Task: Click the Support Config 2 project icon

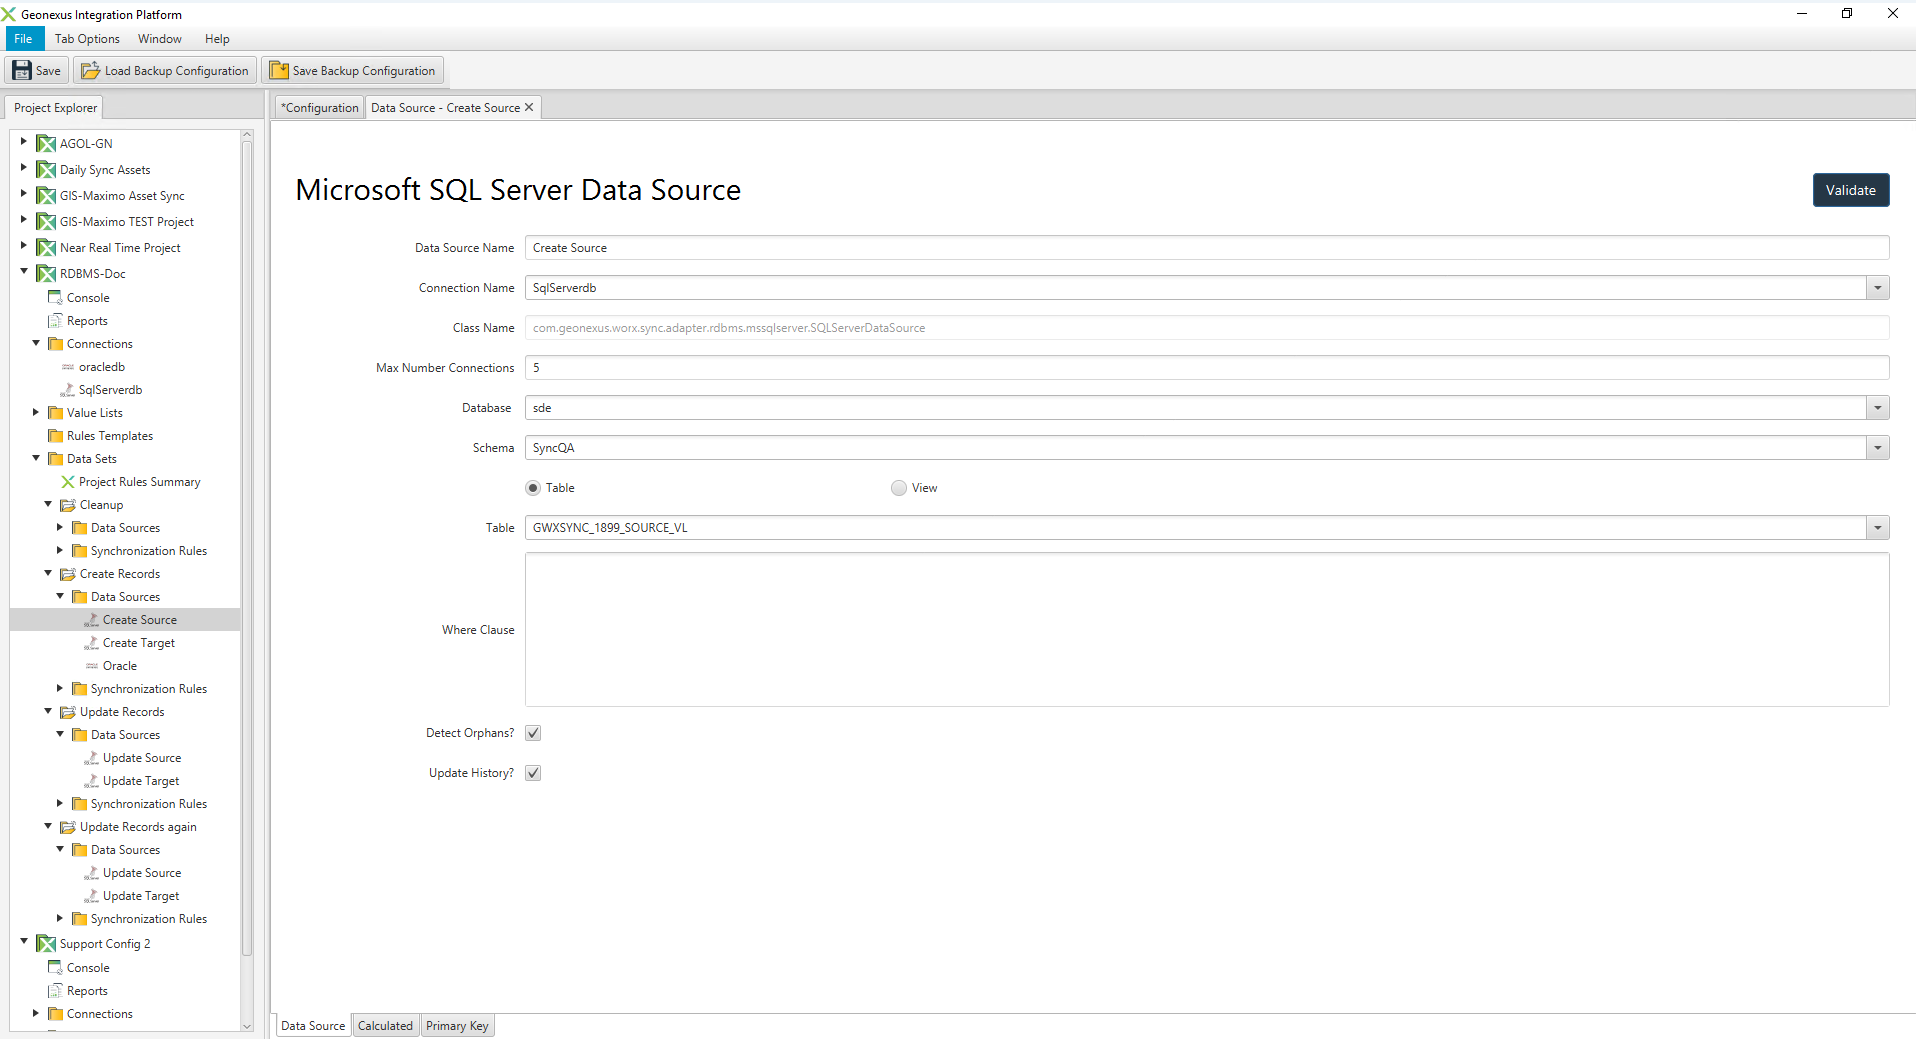Action: click(x=46, y=944)
